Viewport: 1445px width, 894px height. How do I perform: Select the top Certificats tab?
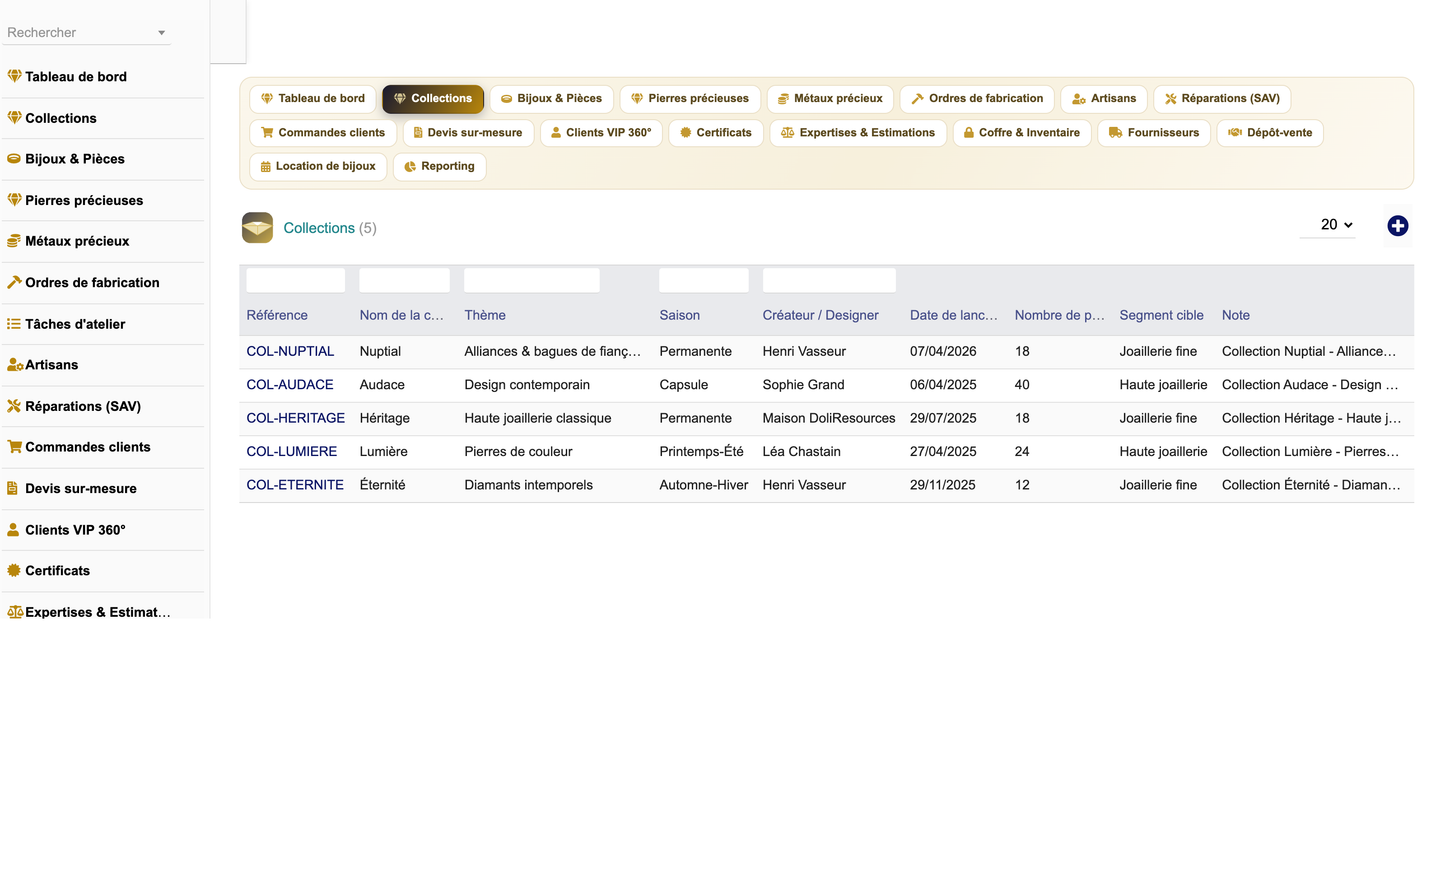pos(716,133)
